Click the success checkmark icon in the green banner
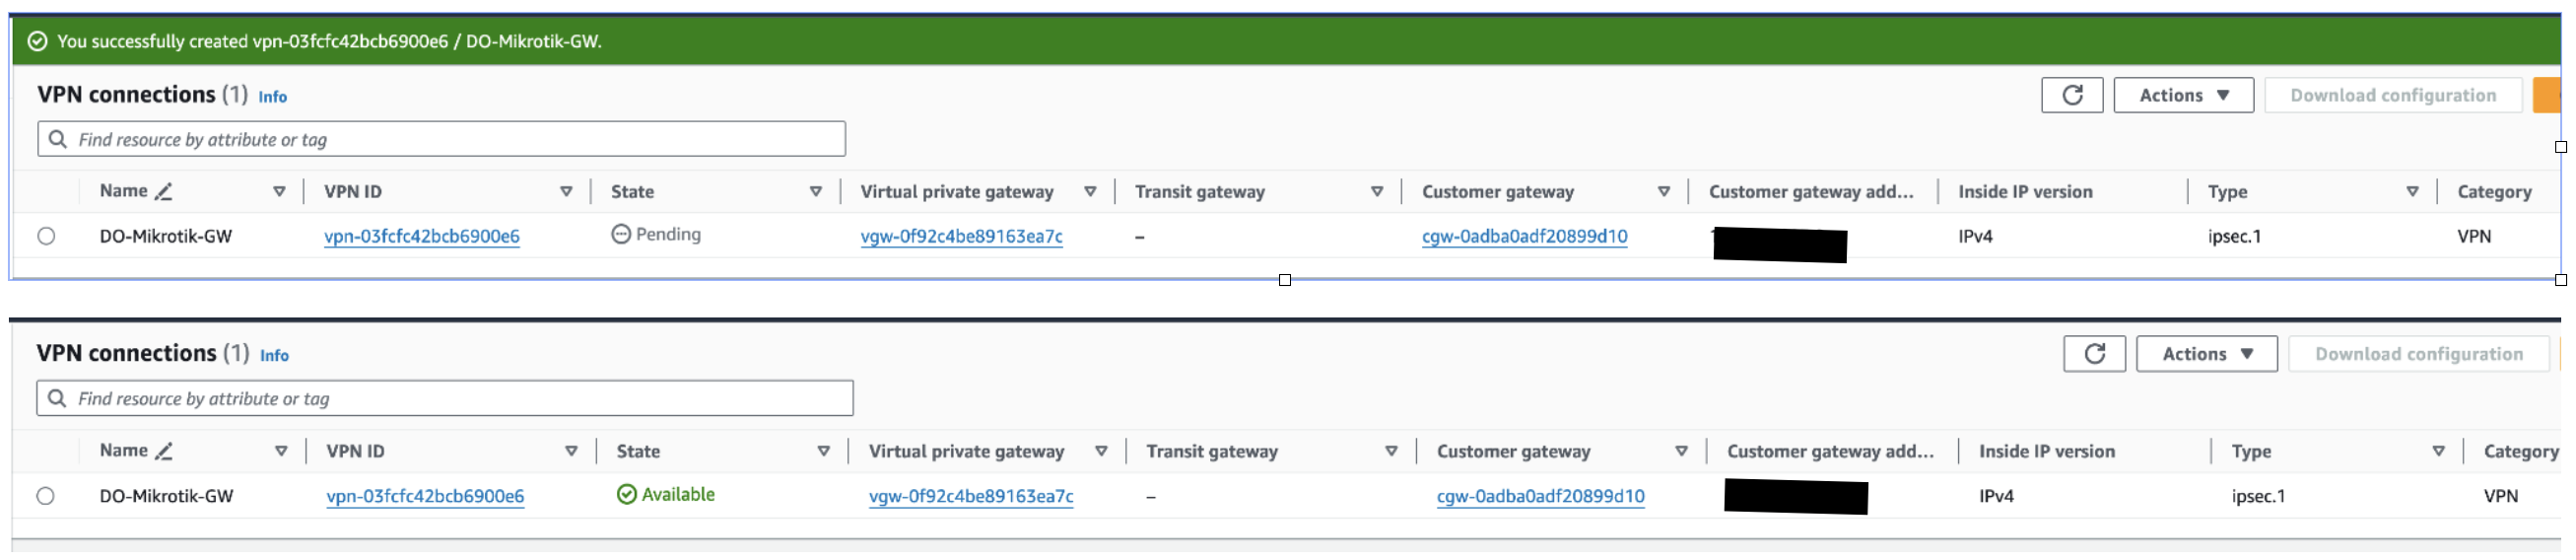 [37, 41]
